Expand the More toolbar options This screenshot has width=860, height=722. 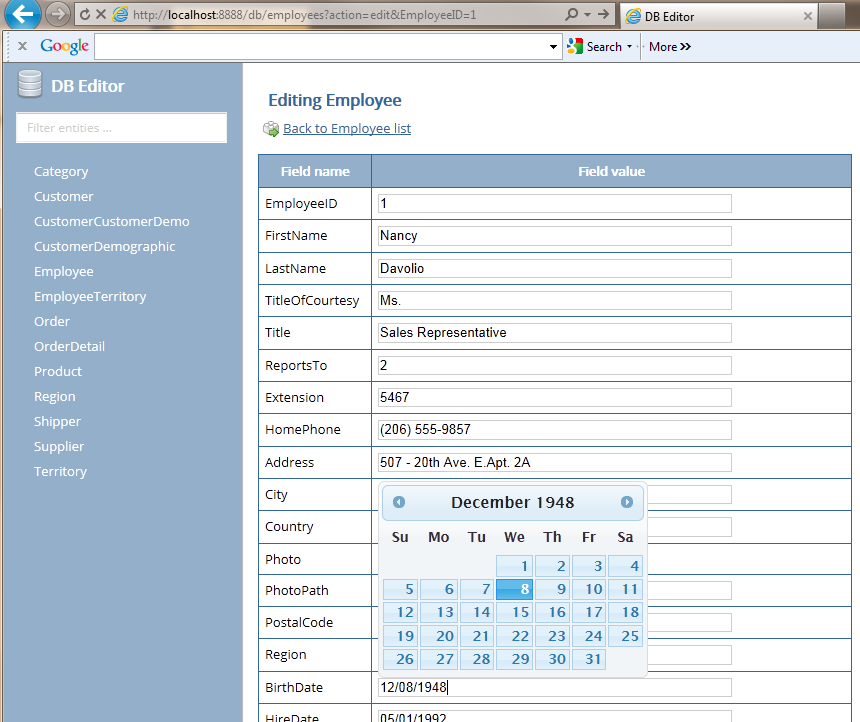click(x=669, y=46)
